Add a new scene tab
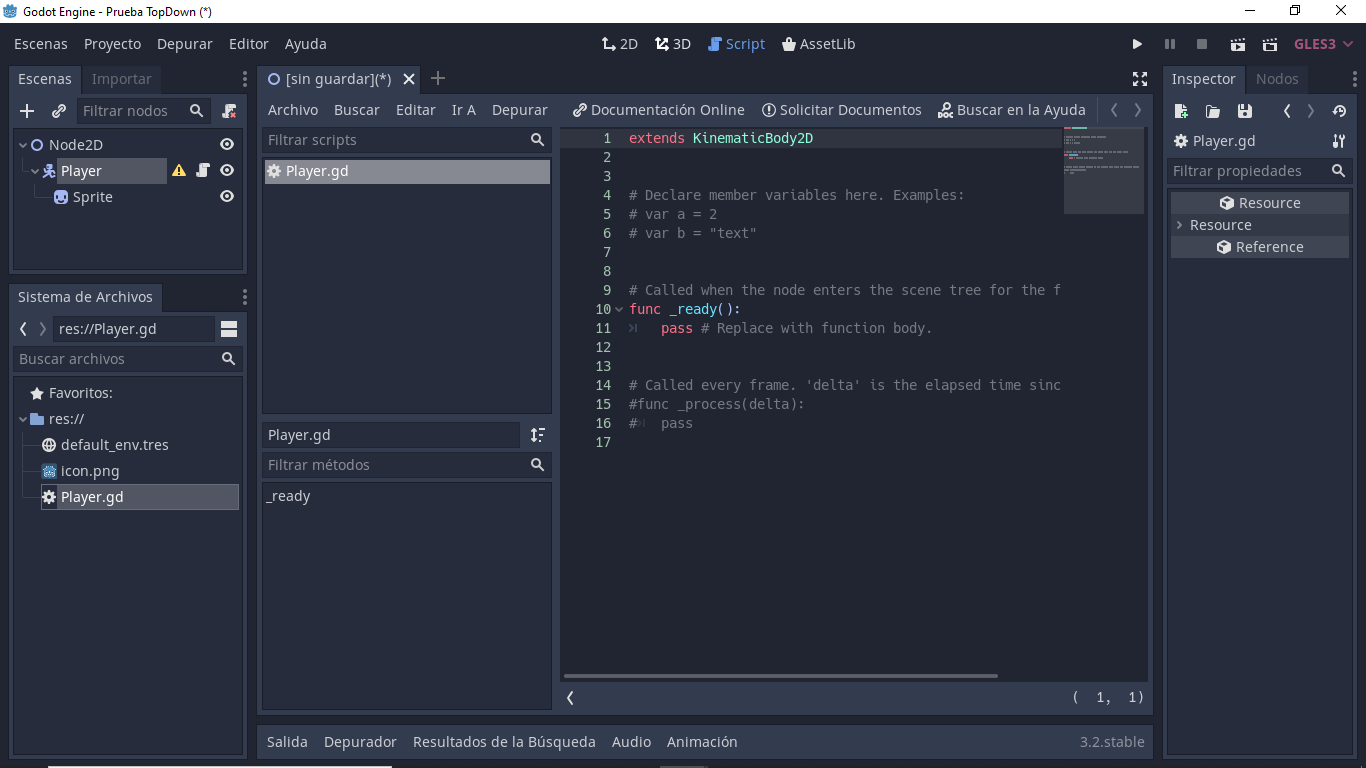The width and height of the screenshot is (1366, 768). coord(437,79)
